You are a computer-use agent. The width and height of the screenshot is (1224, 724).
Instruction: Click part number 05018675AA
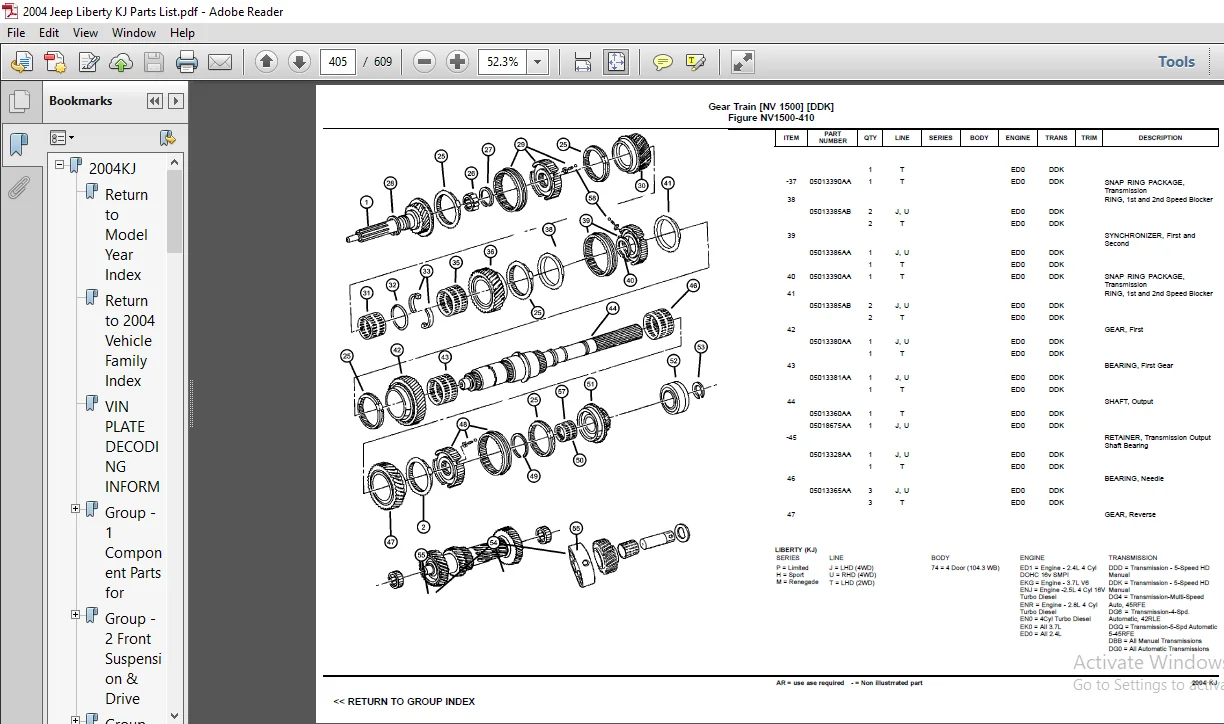pyautogui.click(x=830, y=426)
